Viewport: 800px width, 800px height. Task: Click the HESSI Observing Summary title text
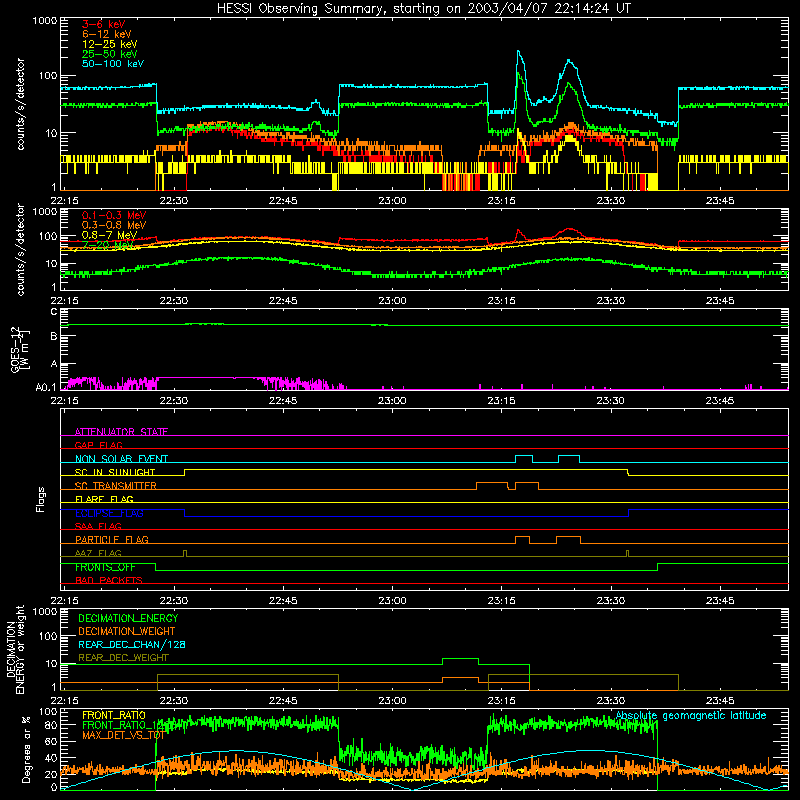[424, 9]
